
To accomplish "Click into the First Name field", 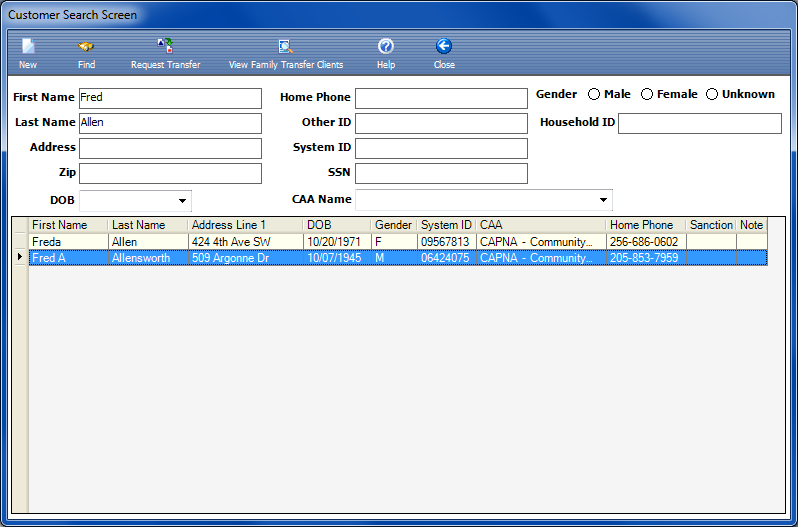I will click(x=170, y=98).
